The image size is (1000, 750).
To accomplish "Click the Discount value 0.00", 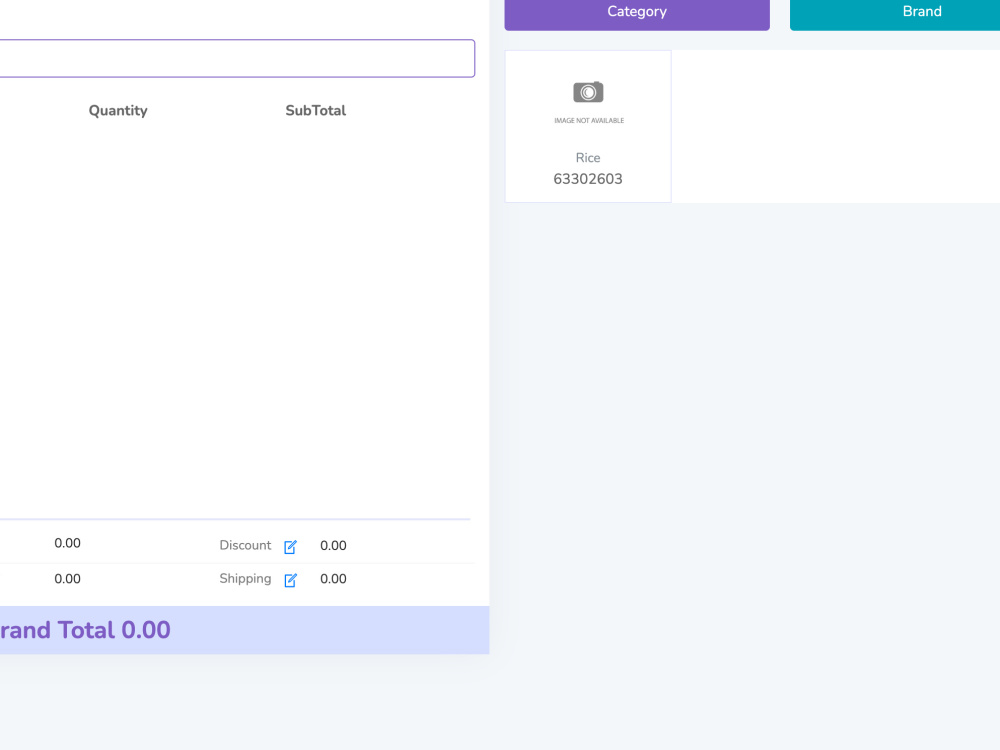I will pos(333,545).
